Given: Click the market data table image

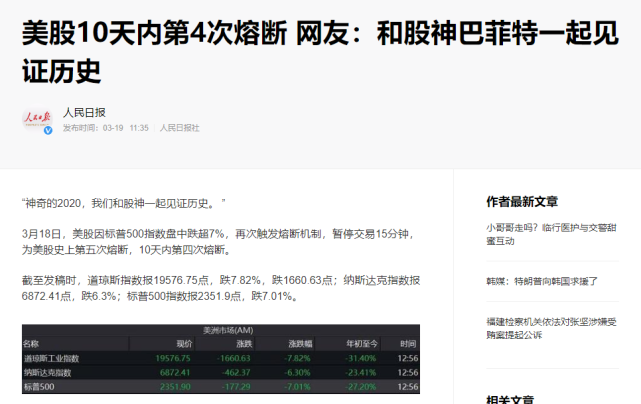Looking at the screenshot, I should (221, 359).
